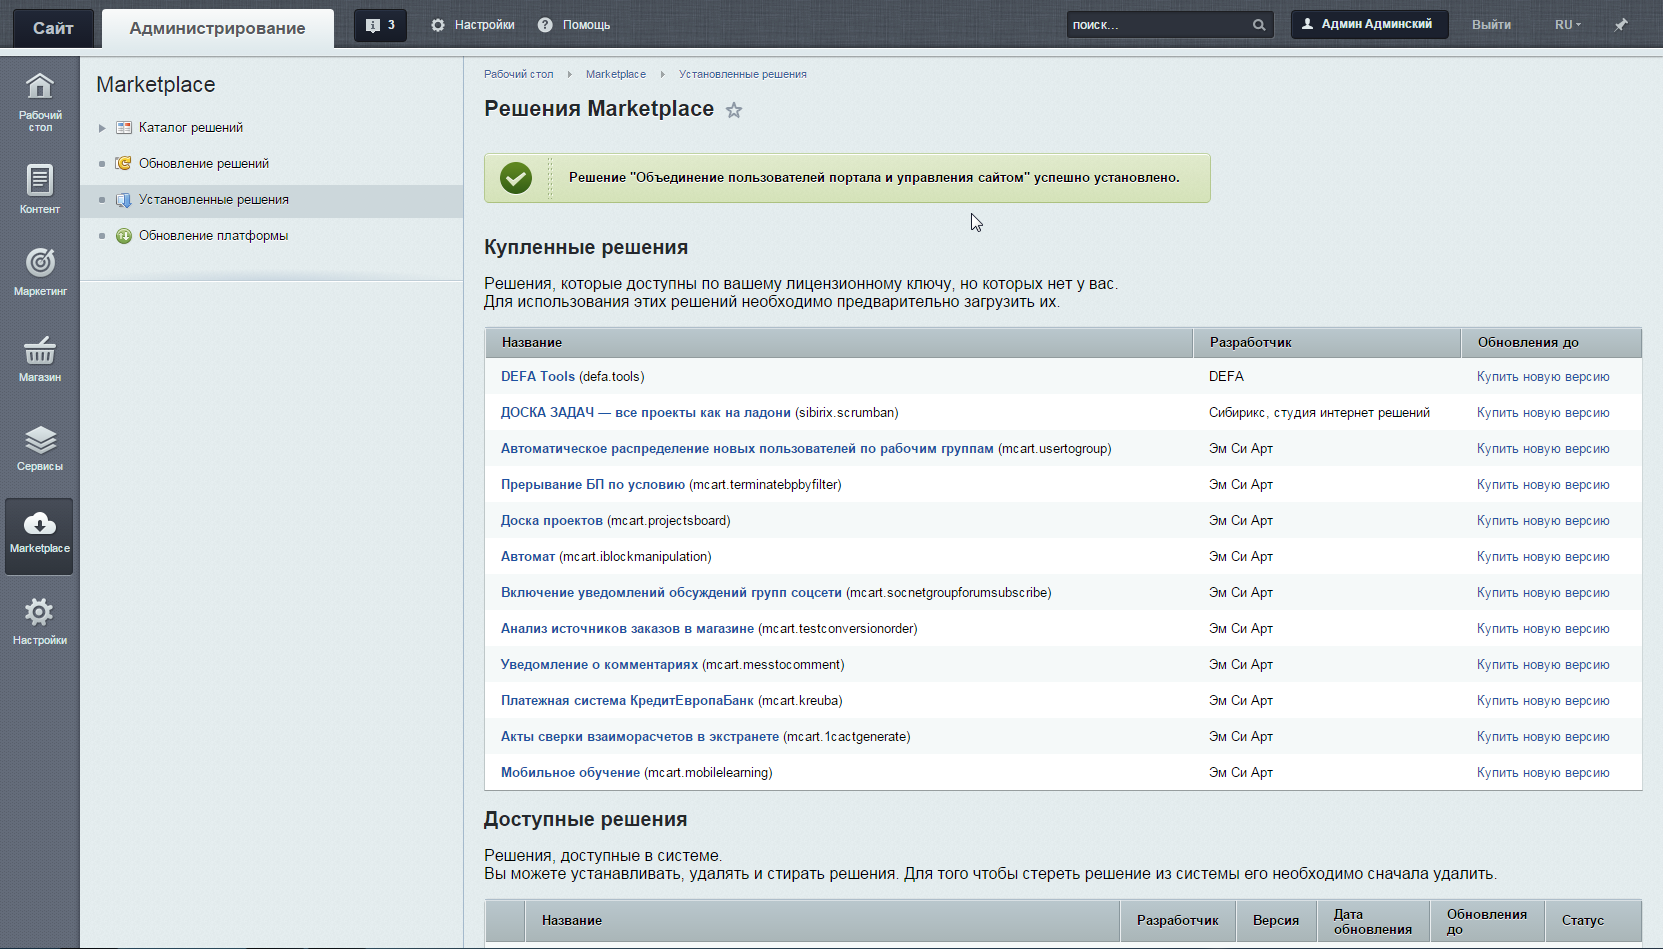Viewport: 1663px width, 949px height.
Task: Click Купить новую версию for Мобильное обучение
Action: [1543, 773]
